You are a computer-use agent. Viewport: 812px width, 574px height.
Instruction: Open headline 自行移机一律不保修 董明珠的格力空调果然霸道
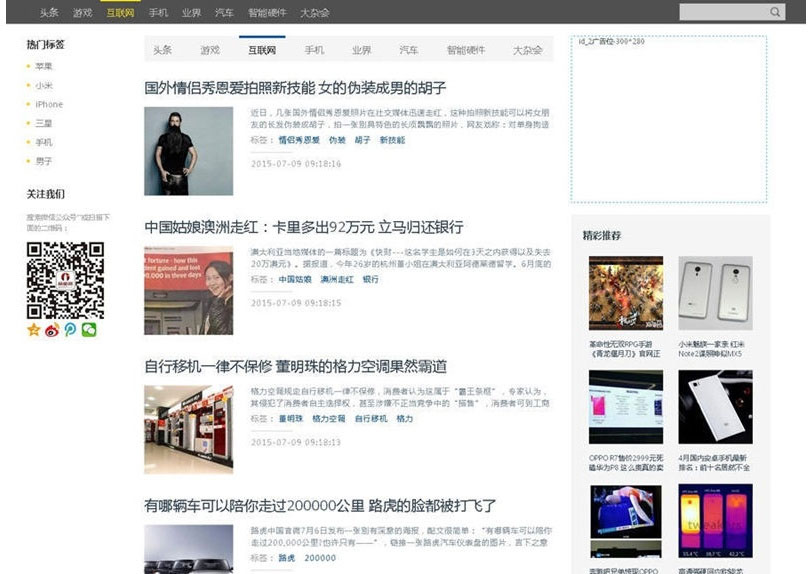(295, 367)
